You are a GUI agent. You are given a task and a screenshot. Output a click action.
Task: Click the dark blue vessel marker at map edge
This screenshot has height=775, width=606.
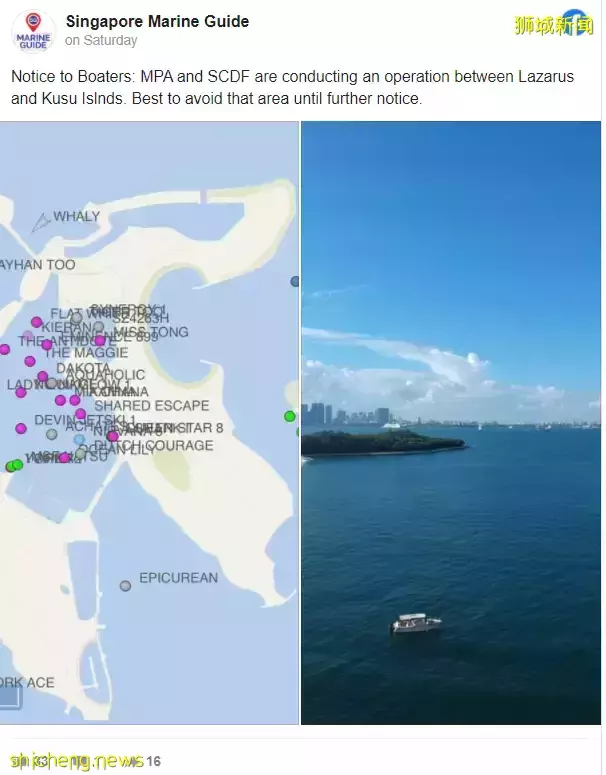pos(295,281)
